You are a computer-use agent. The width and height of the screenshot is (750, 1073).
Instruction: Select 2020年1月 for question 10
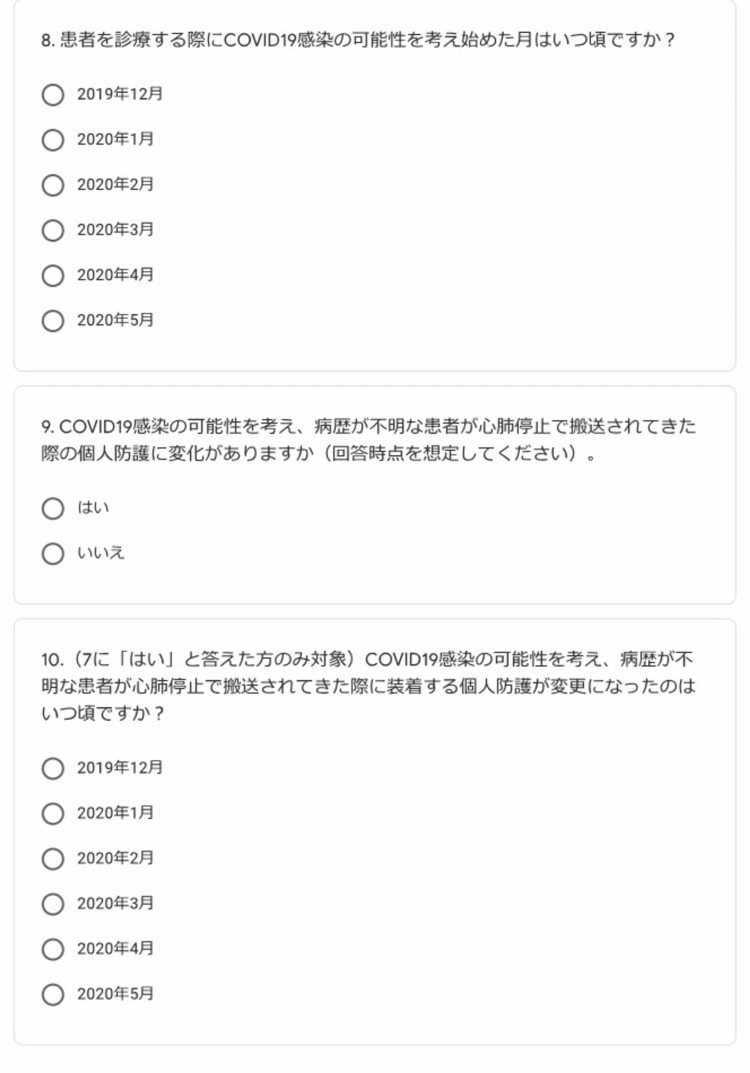click(x=53, y=814)
